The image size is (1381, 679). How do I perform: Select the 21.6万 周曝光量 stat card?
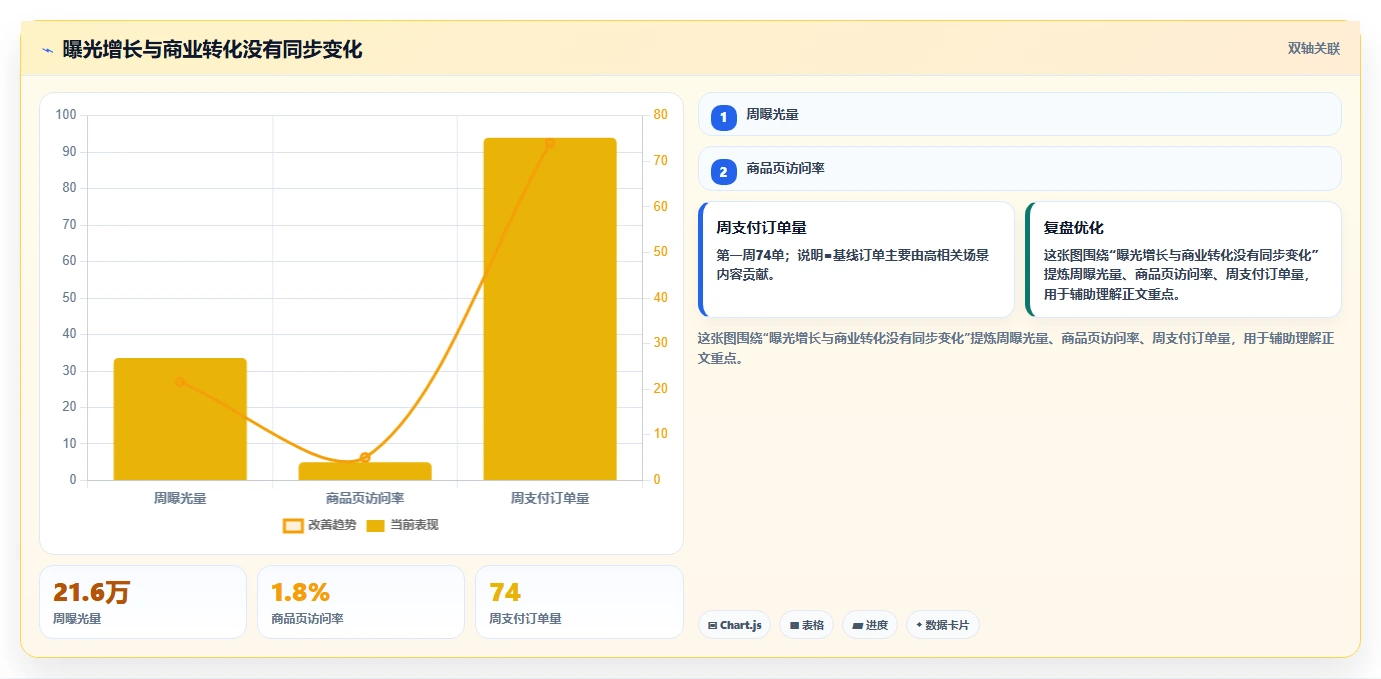[143, 602]
